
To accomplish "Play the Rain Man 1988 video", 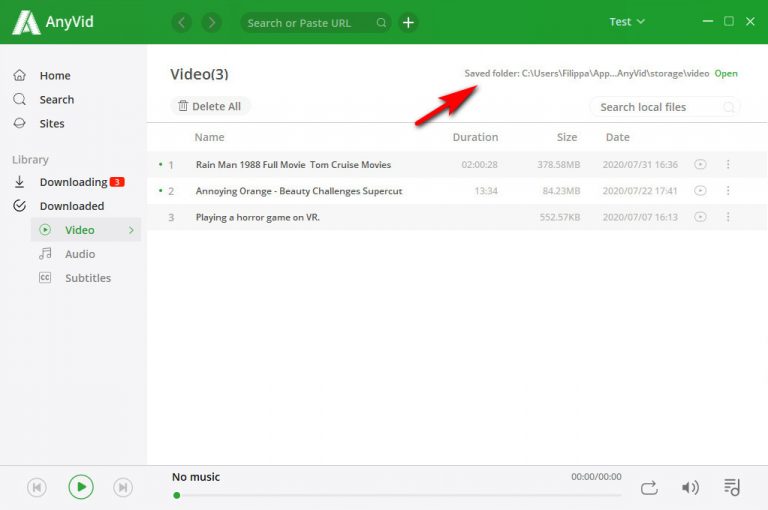I will [x=700, y=165].
